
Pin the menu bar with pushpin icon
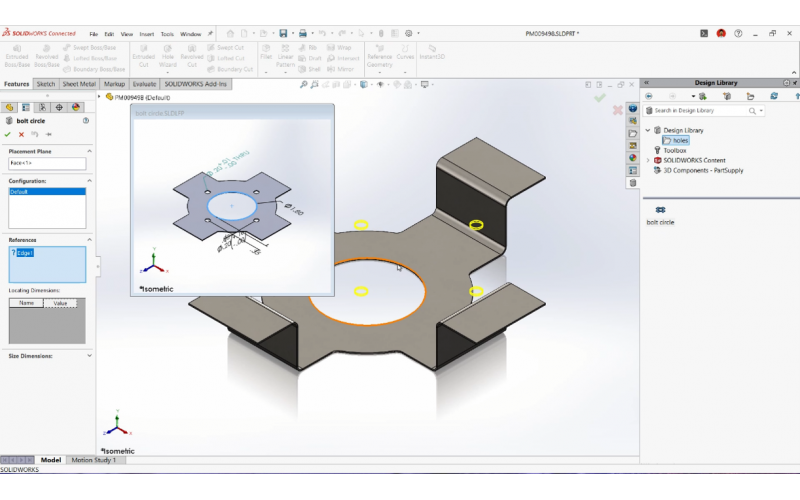pos(210,34)
